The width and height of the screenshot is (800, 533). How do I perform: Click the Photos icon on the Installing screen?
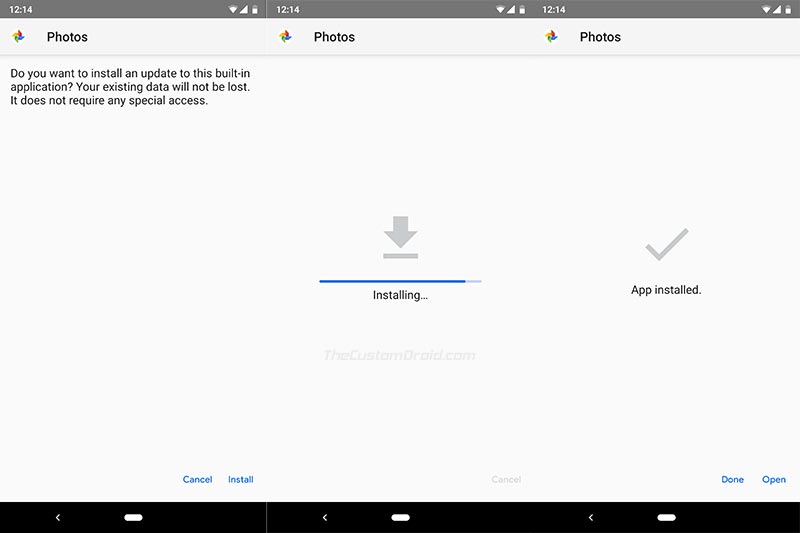286,37
